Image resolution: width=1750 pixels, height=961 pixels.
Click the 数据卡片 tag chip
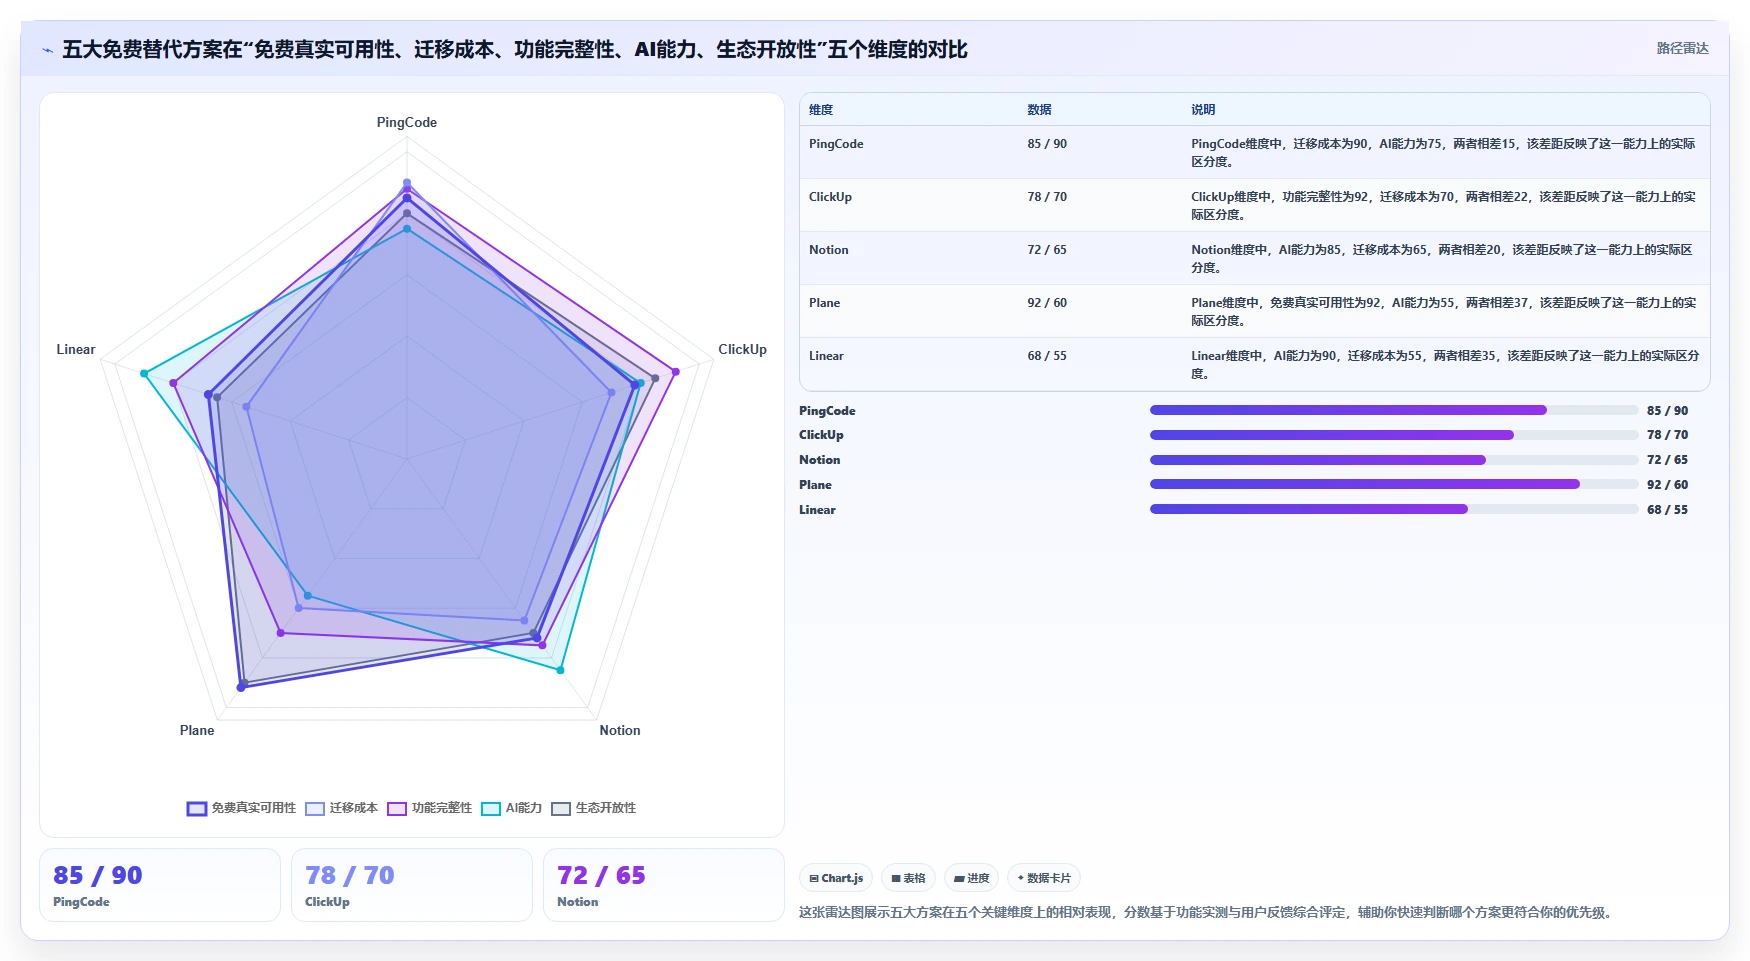(1044, 878)
